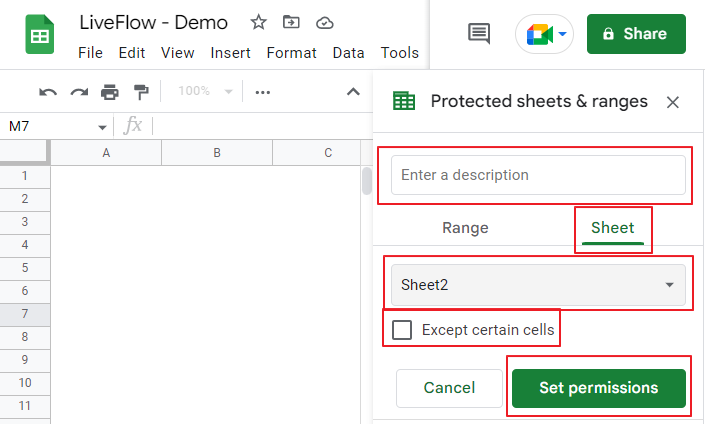Screen dimensions: 705x424
Task: Open the comment history icon
Action: tap(479, 34)
